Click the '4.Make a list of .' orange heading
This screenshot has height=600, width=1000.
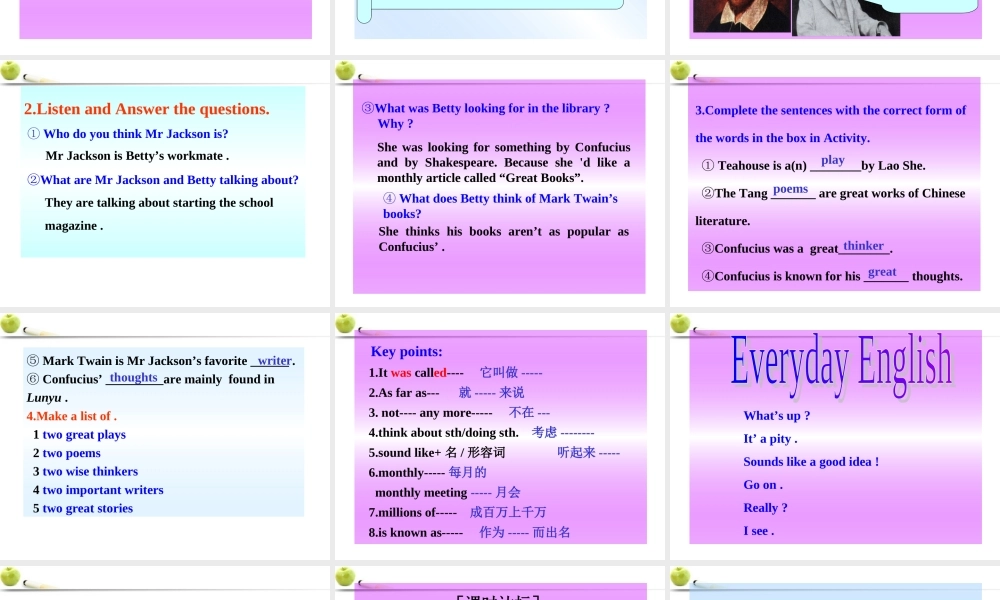(x=72, y=416)
